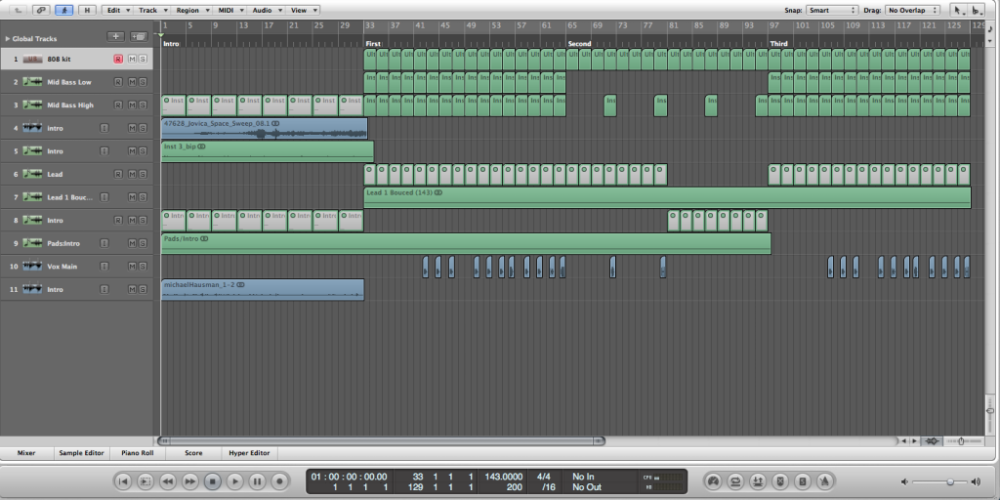Toggle the autopunch transport button
1000x500 pixels.
click(758, 481)
